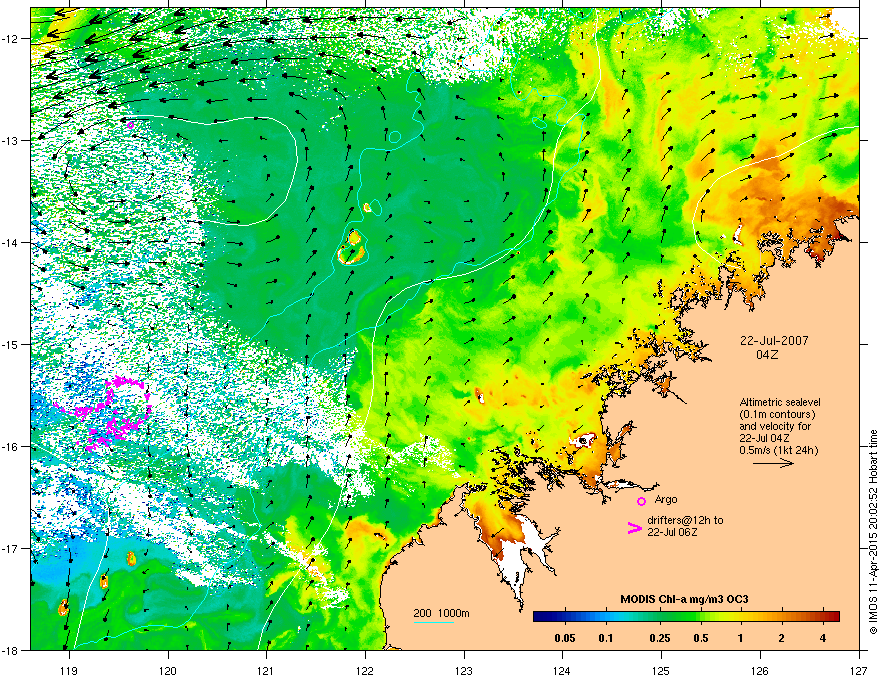Click the colorbar tick label '4'

click(822, 638)
